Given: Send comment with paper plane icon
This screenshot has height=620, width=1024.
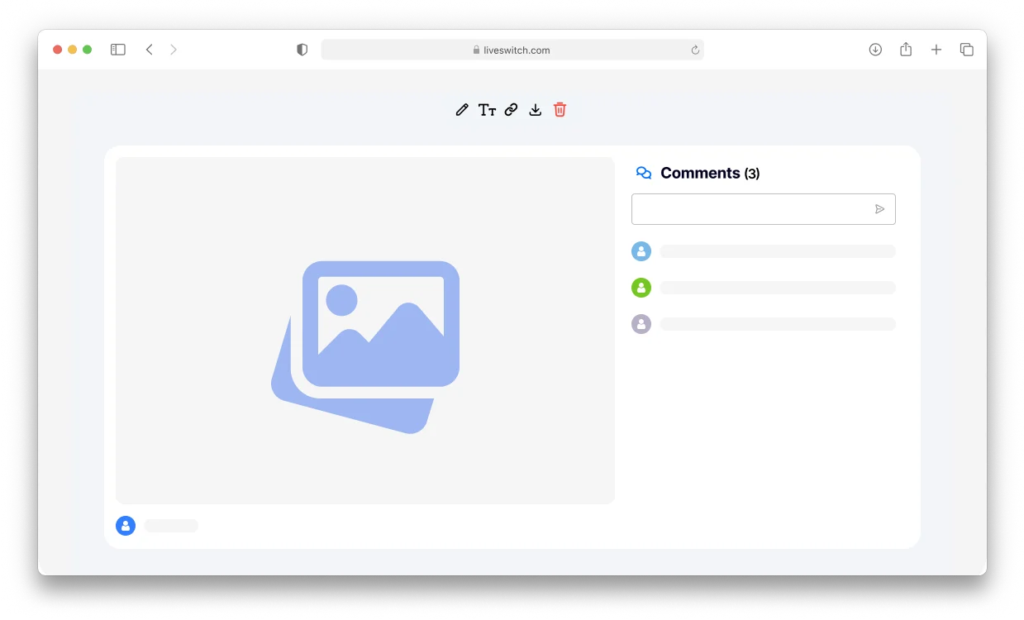Looking at the screenshot, I should [880, 209].
